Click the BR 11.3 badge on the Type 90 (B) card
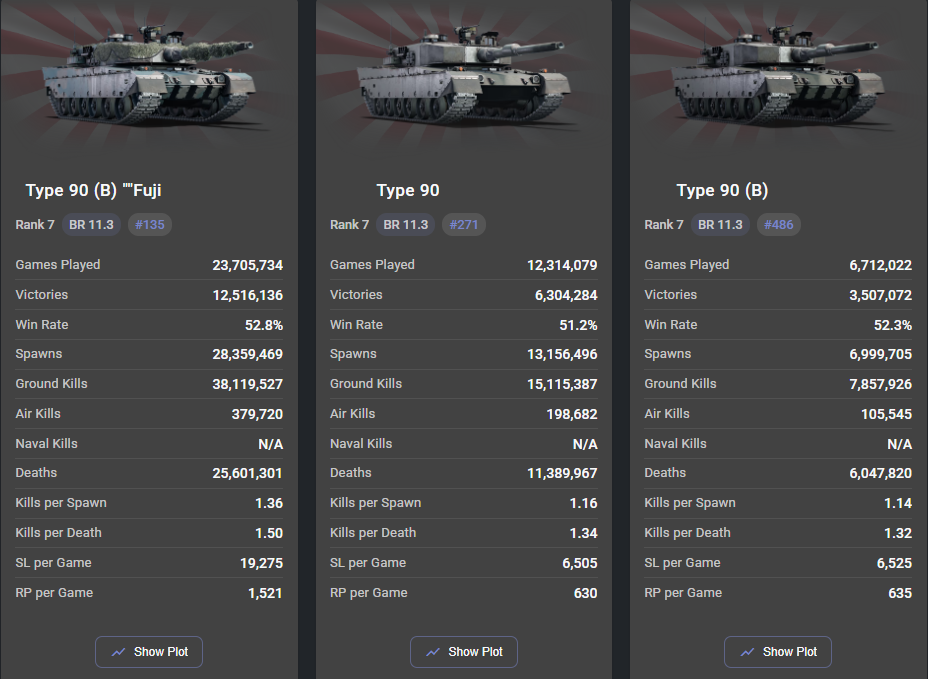Image resolution: width=928 pixels, height=679 pixels. coord(720,225)
